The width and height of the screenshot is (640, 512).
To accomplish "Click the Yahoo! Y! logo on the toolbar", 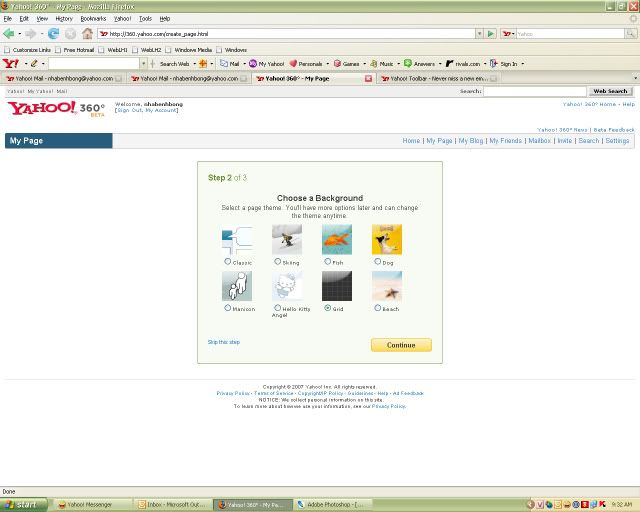I will coord(11,64).
